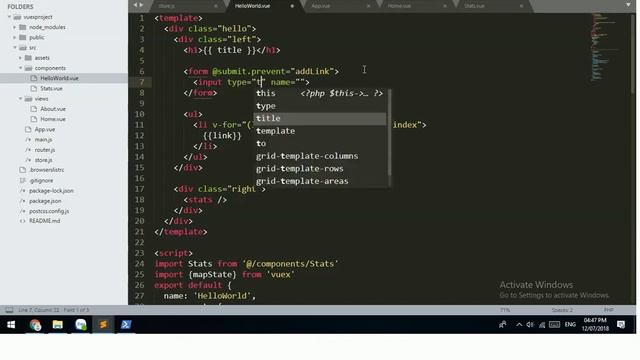Toggle side bar via status bar icon
Viewport: 640px width, 360px height.
coord(9,310)
